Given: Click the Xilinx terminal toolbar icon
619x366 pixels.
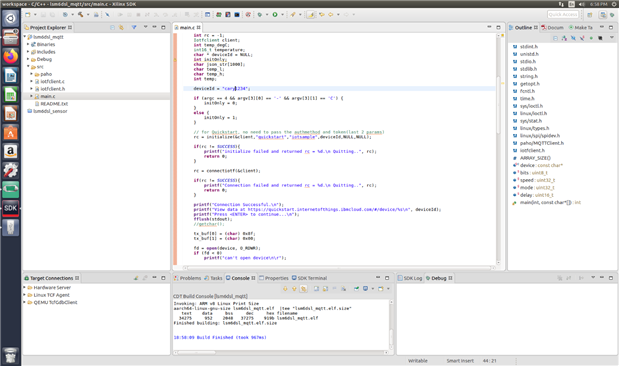Looking at the screenshot, I should [x=237, y=15].
